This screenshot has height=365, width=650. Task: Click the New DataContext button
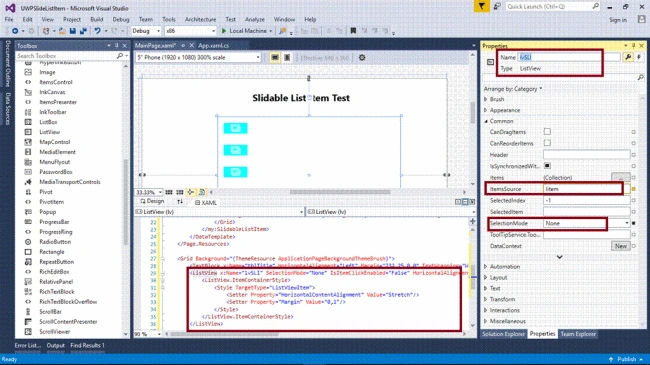[x=621, y=246]
